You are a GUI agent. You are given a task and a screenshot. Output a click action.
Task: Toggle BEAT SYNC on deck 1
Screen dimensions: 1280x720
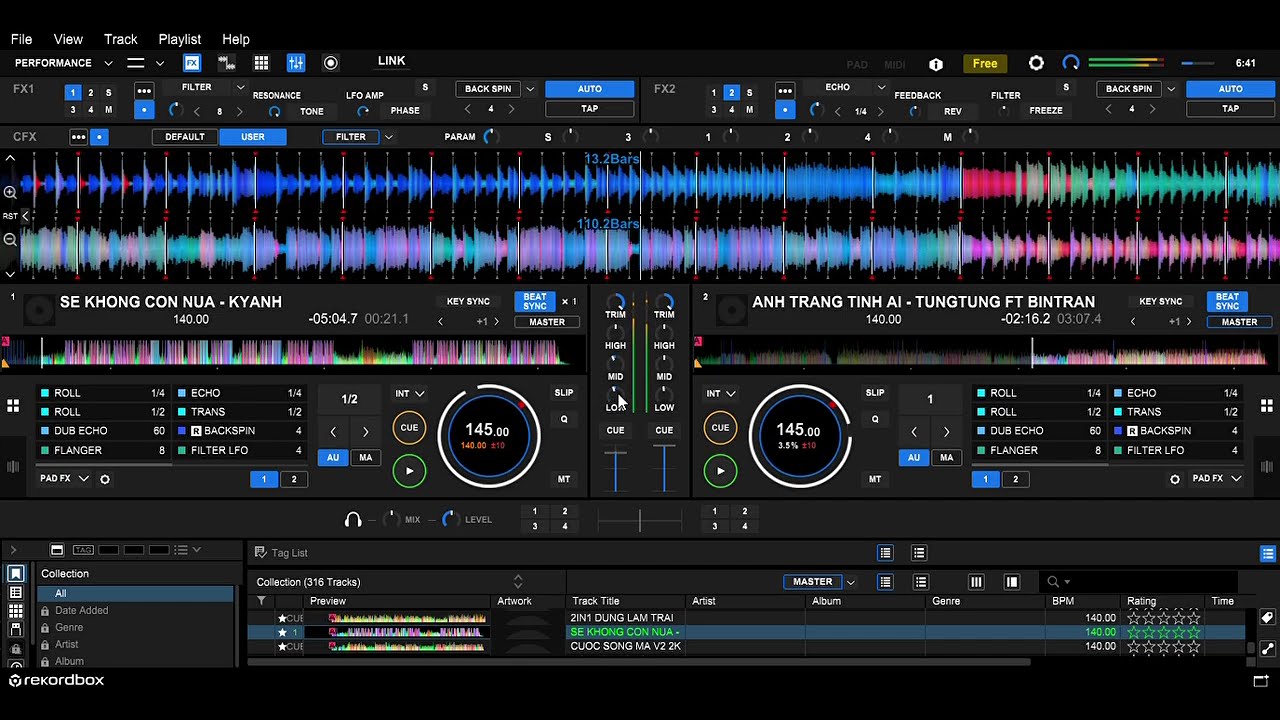535,301
